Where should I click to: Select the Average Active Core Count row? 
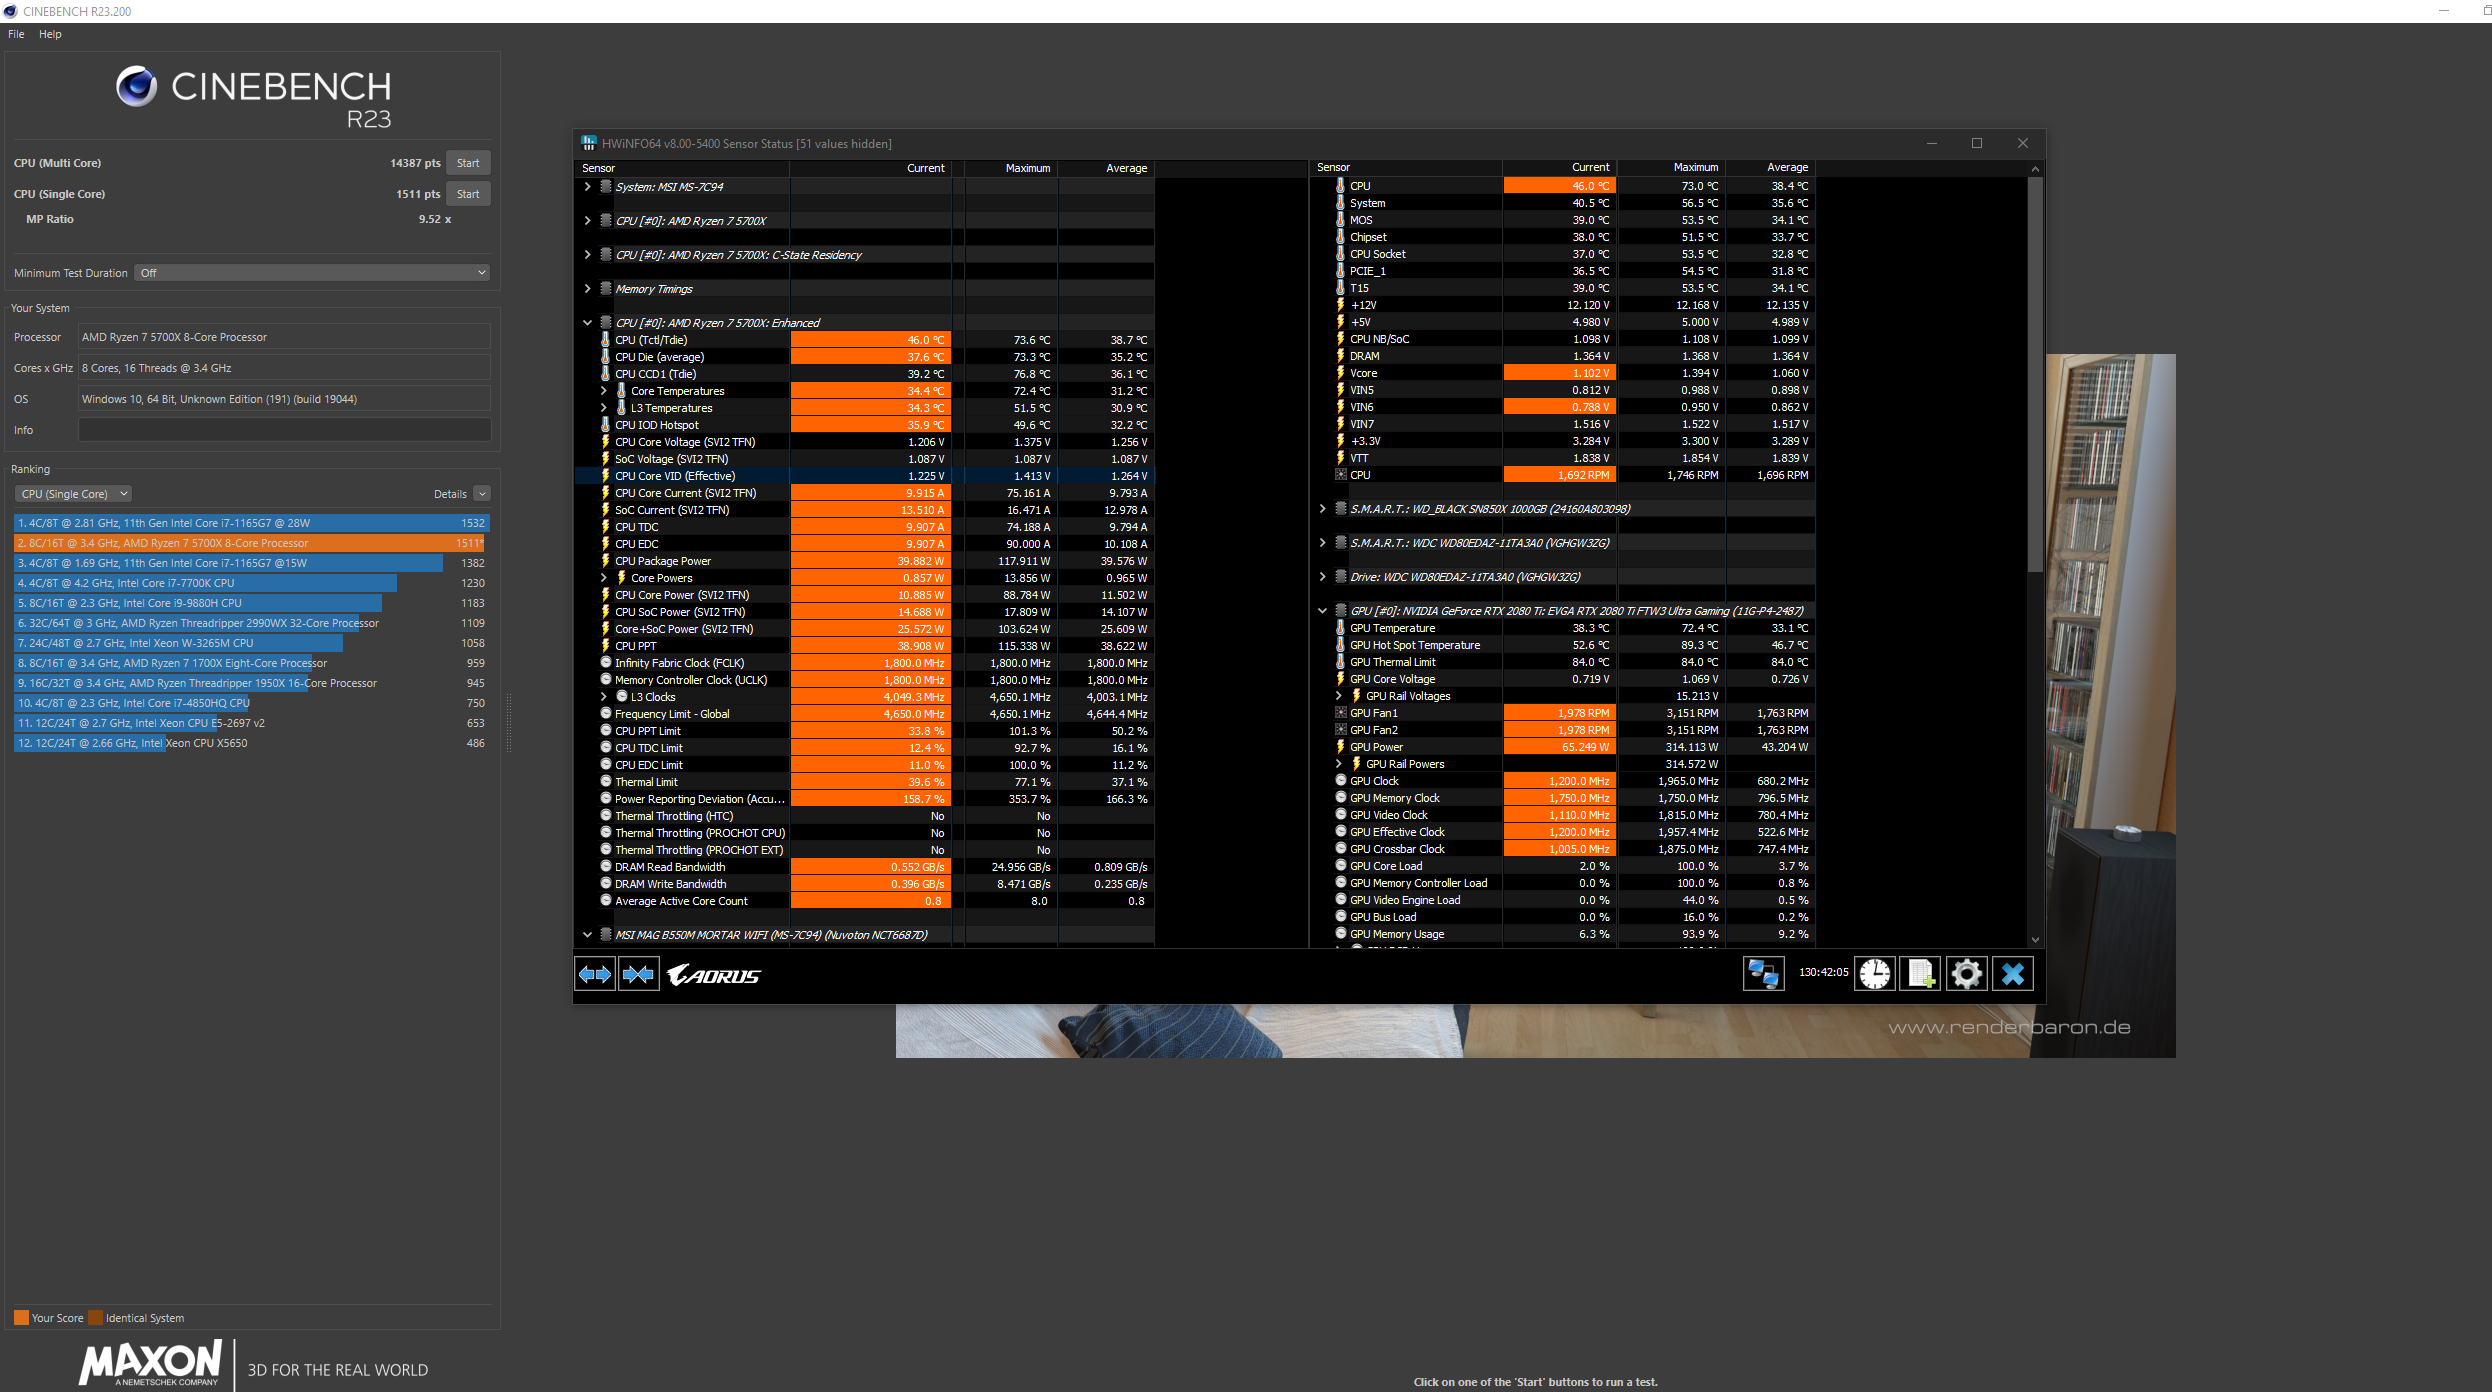coord(864,901)
